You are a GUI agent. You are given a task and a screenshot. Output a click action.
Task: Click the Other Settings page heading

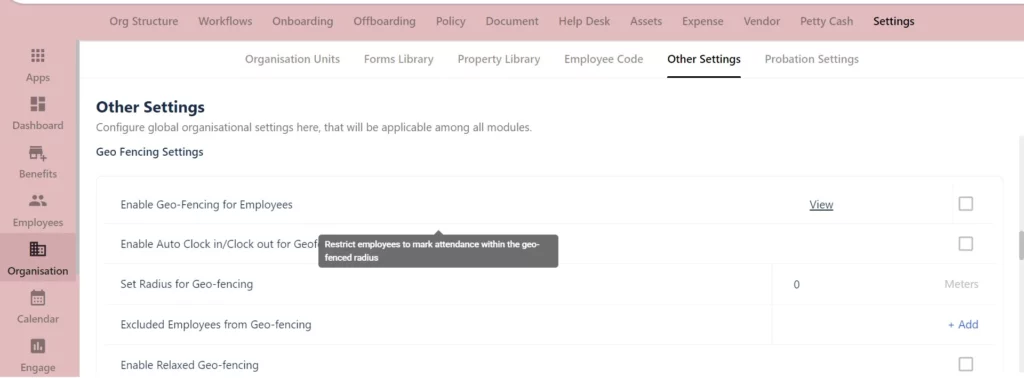coord(150,106)
